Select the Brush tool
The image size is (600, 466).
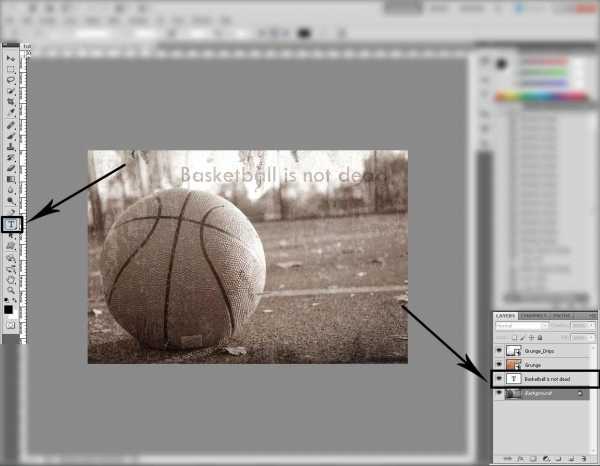click(x=11, y=136)
